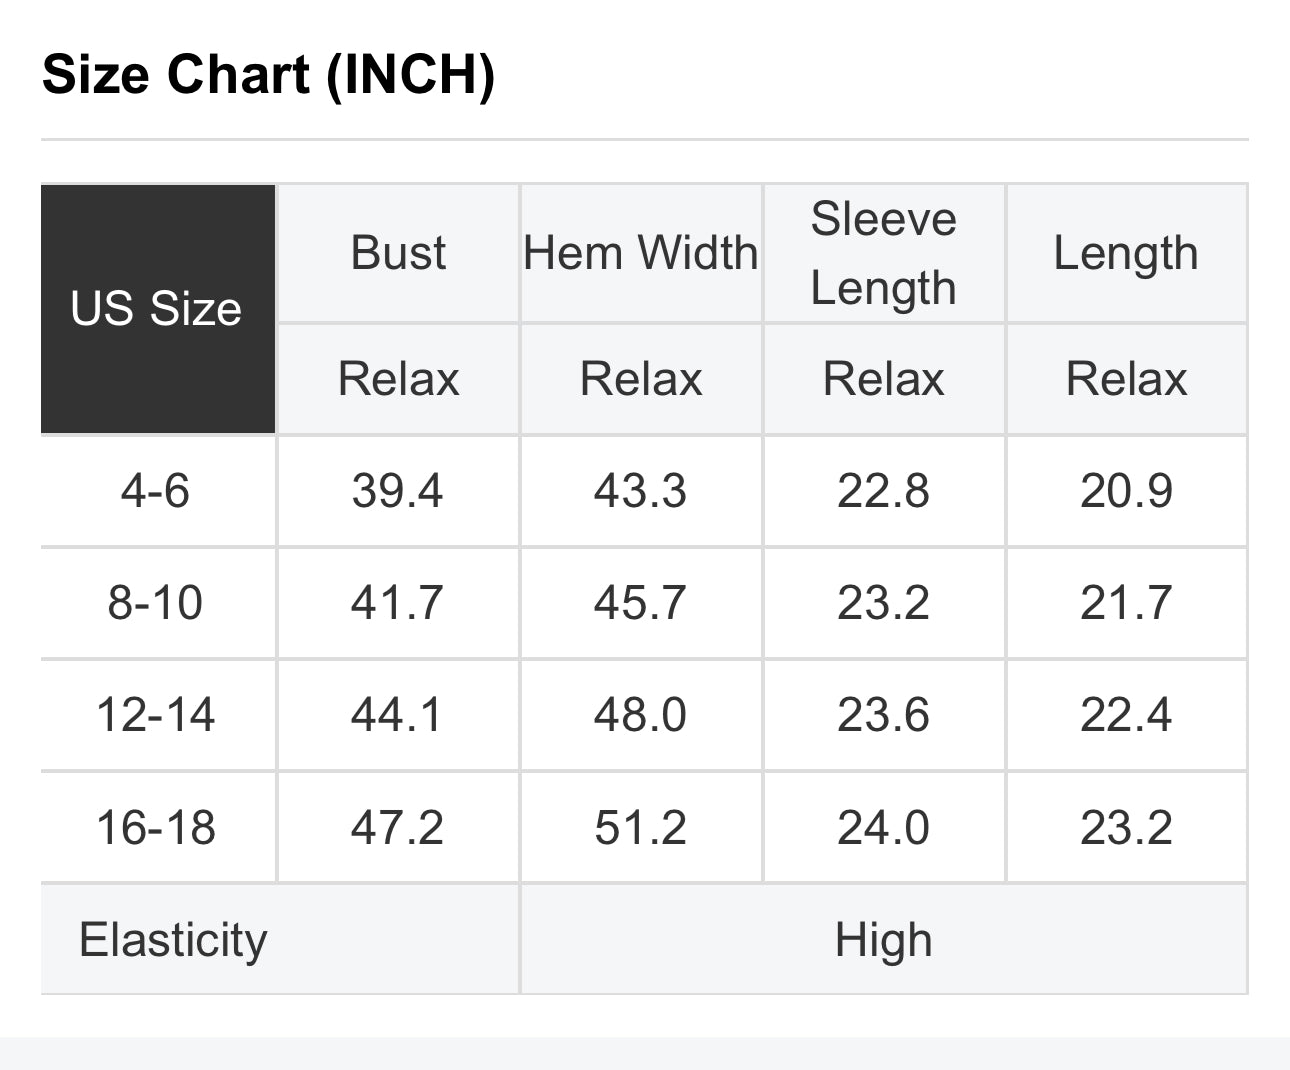1290x1070 pixels.
Task: Click the Bust column header
Action: tap(398, 253)
